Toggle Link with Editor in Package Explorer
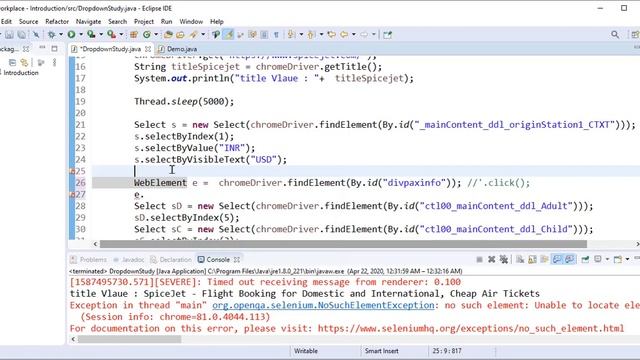640x360 pixels. (24, 62)
